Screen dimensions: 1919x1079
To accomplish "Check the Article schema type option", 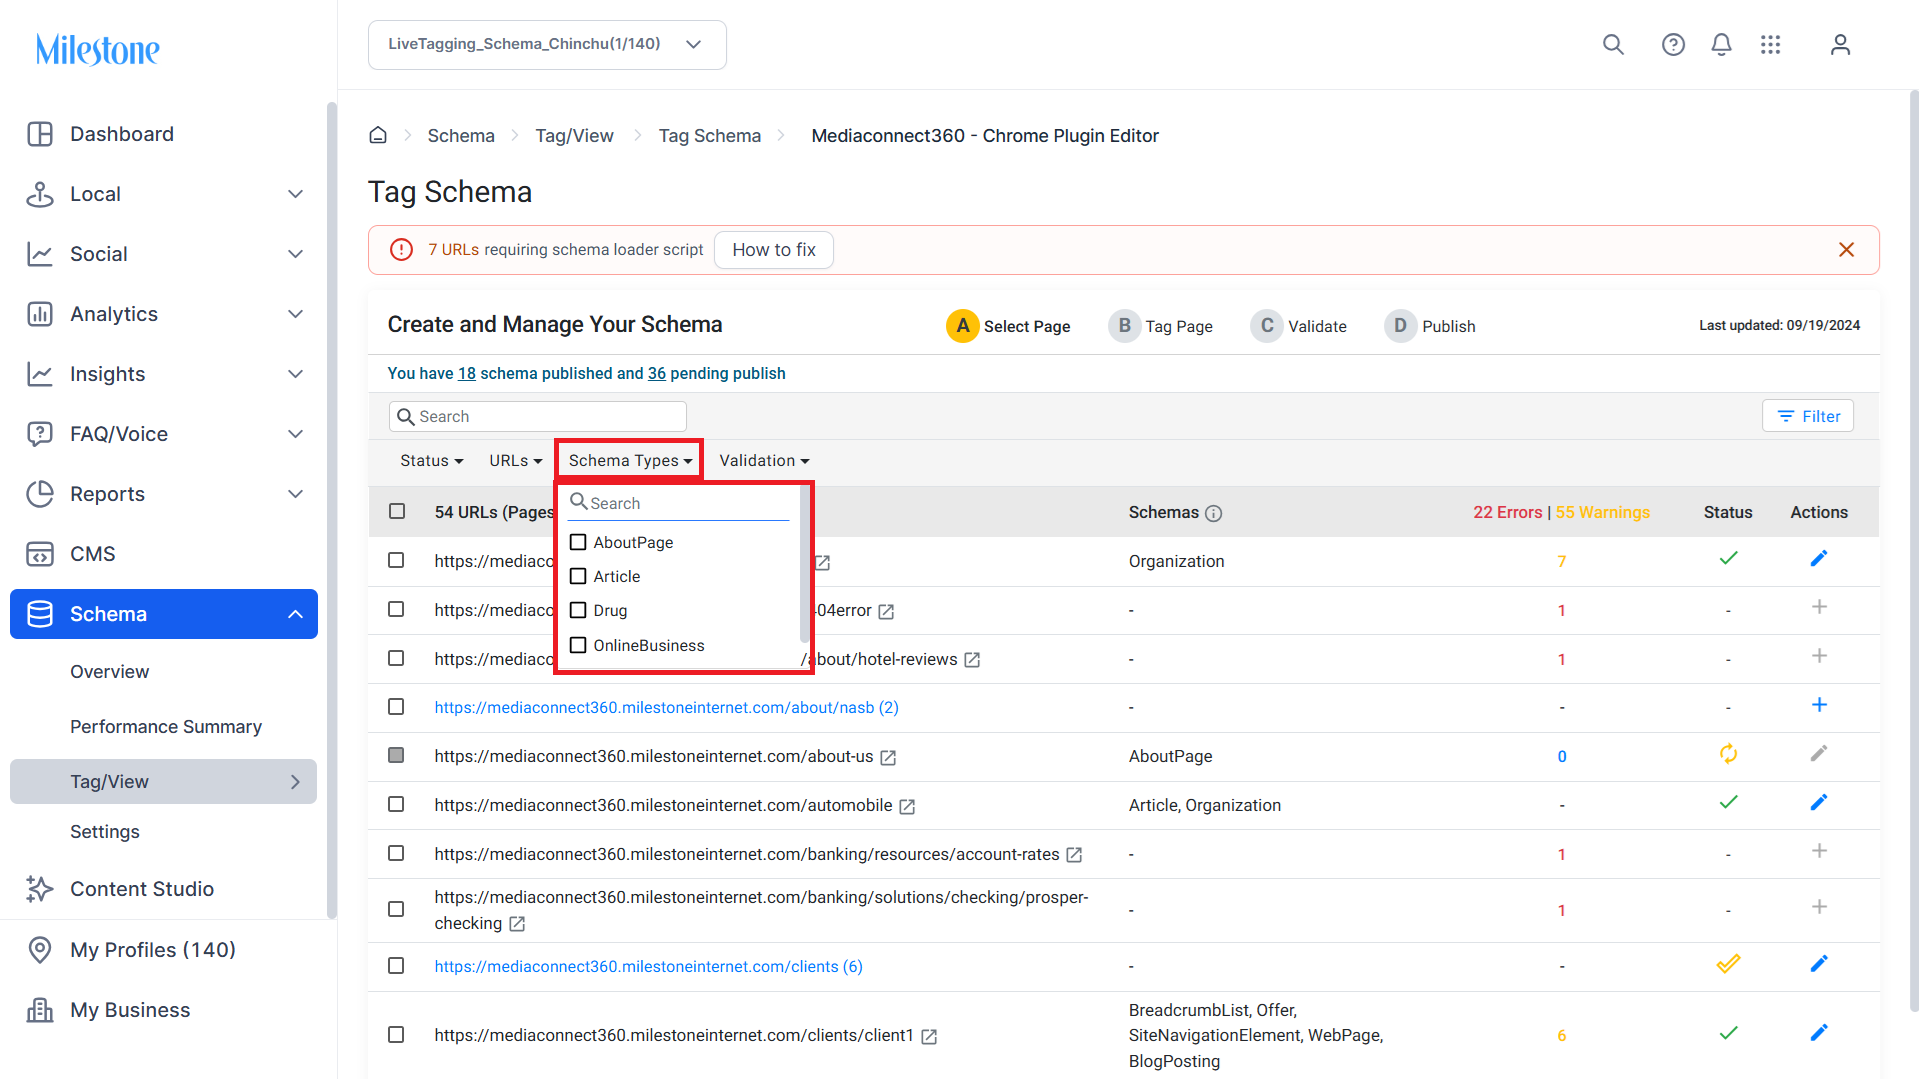I will pyautogui.click(x=578, y=576).
